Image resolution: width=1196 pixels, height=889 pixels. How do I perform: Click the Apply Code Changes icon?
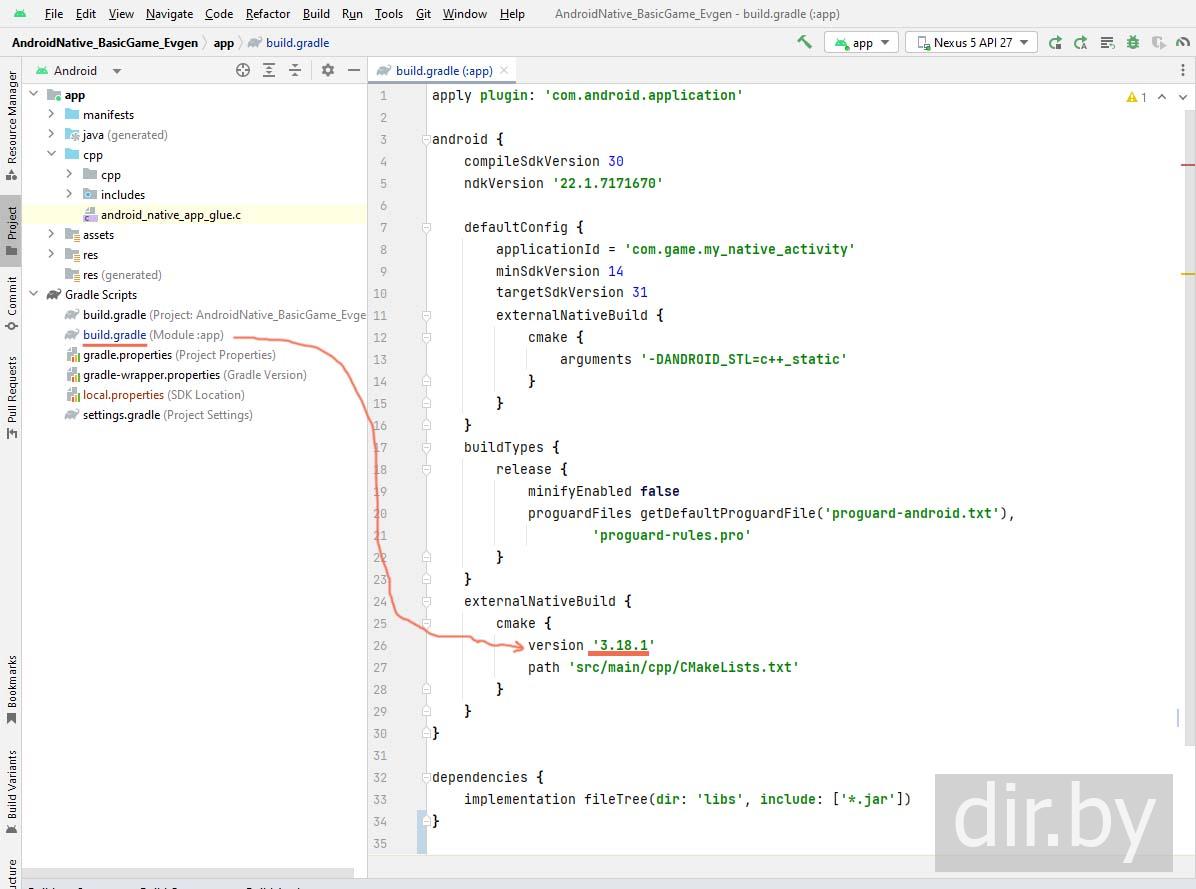(1080, 42)
